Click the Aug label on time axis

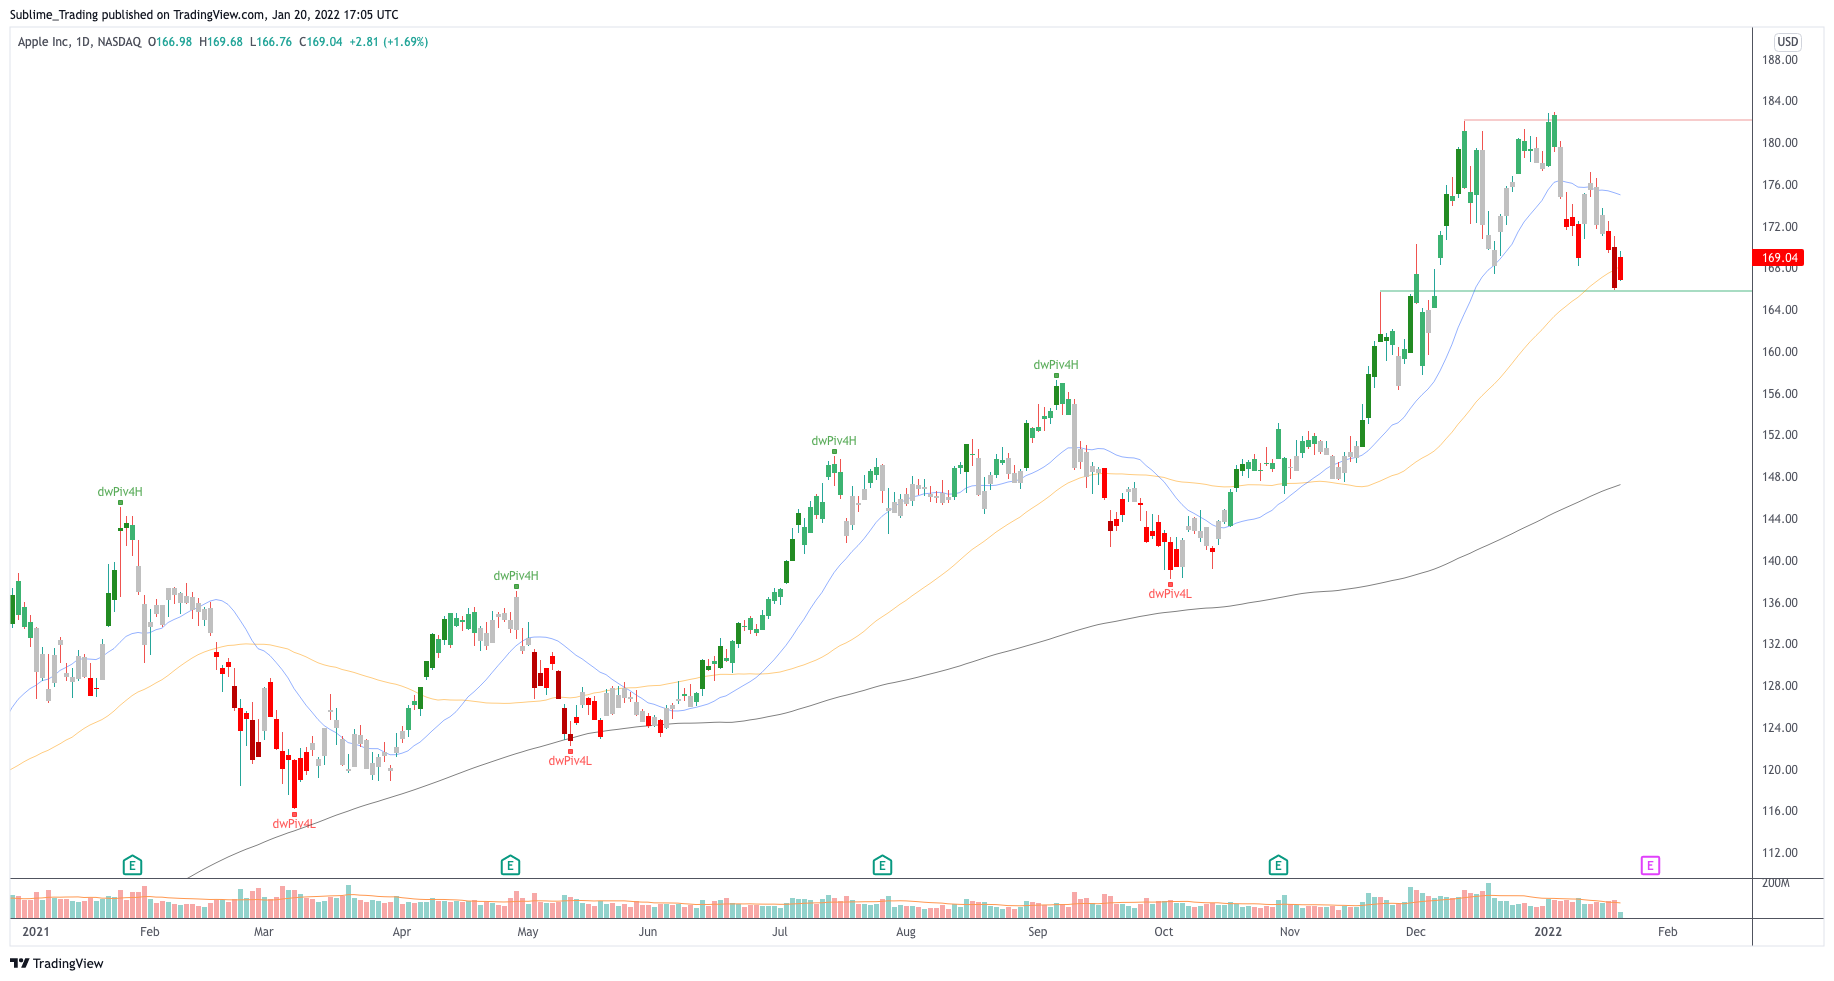click(x=905, y=932)
